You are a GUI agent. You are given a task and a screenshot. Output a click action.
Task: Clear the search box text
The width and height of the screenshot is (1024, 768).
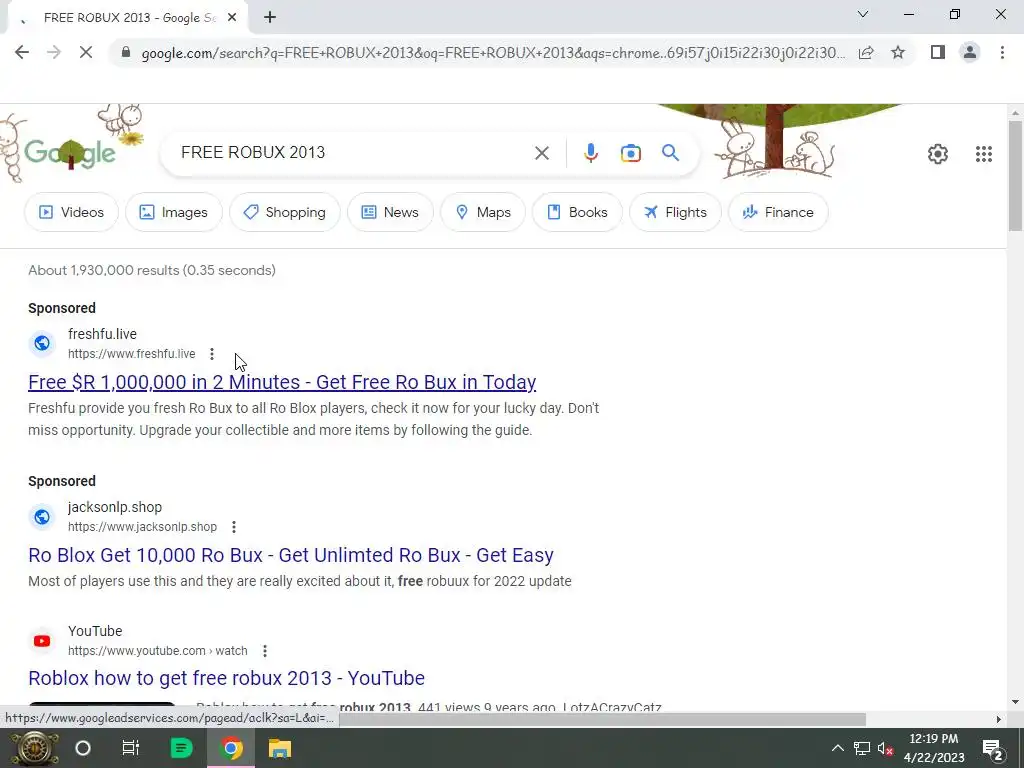[541, 153]
